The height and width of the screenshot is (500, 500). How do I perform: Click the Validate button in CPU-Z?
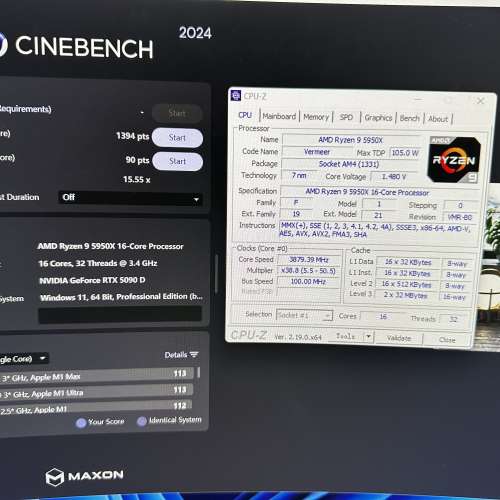click(x=399, y=338)
